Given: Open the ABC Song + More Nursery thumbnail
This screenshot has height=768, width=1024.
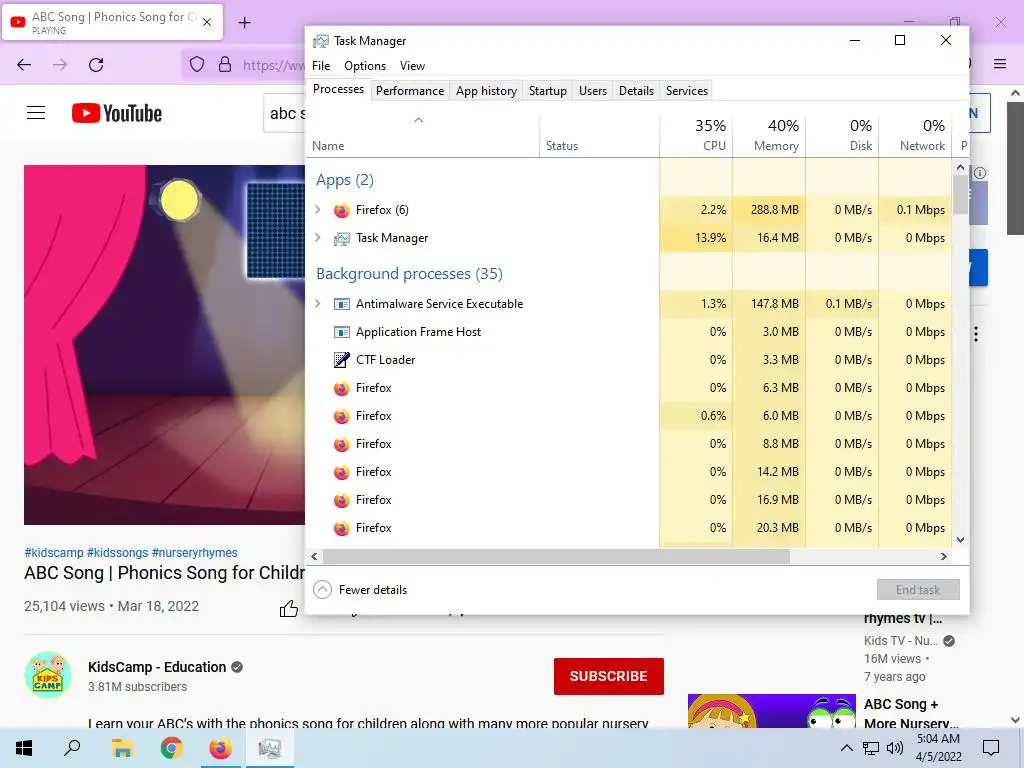Looking at the screenshot, I should pyautogui.click(x=771, y=711).
